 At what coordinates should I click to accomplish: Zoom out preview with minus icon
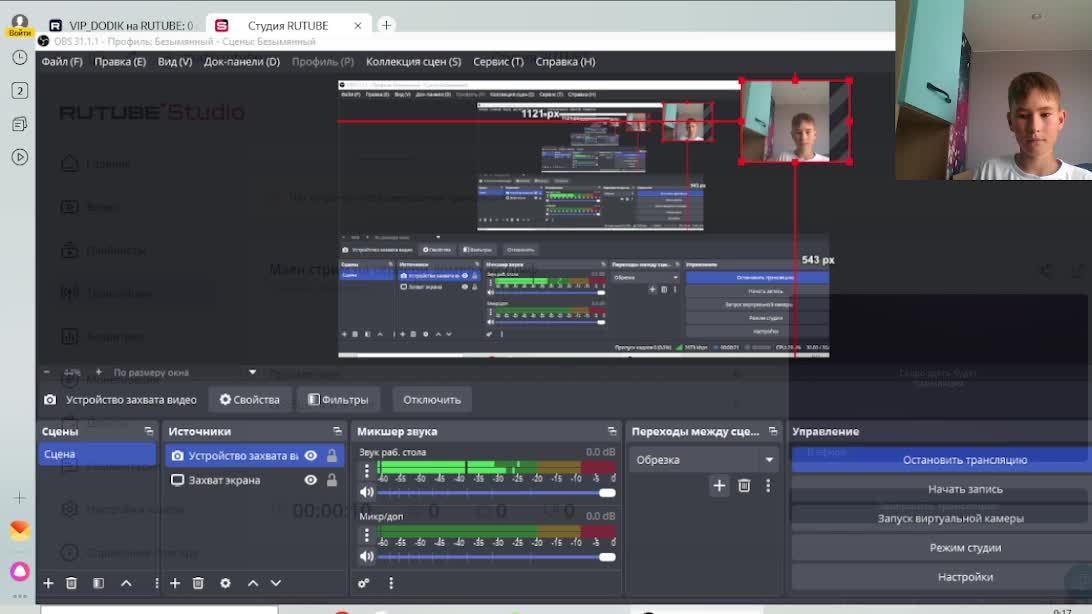(x=47, y=372)
